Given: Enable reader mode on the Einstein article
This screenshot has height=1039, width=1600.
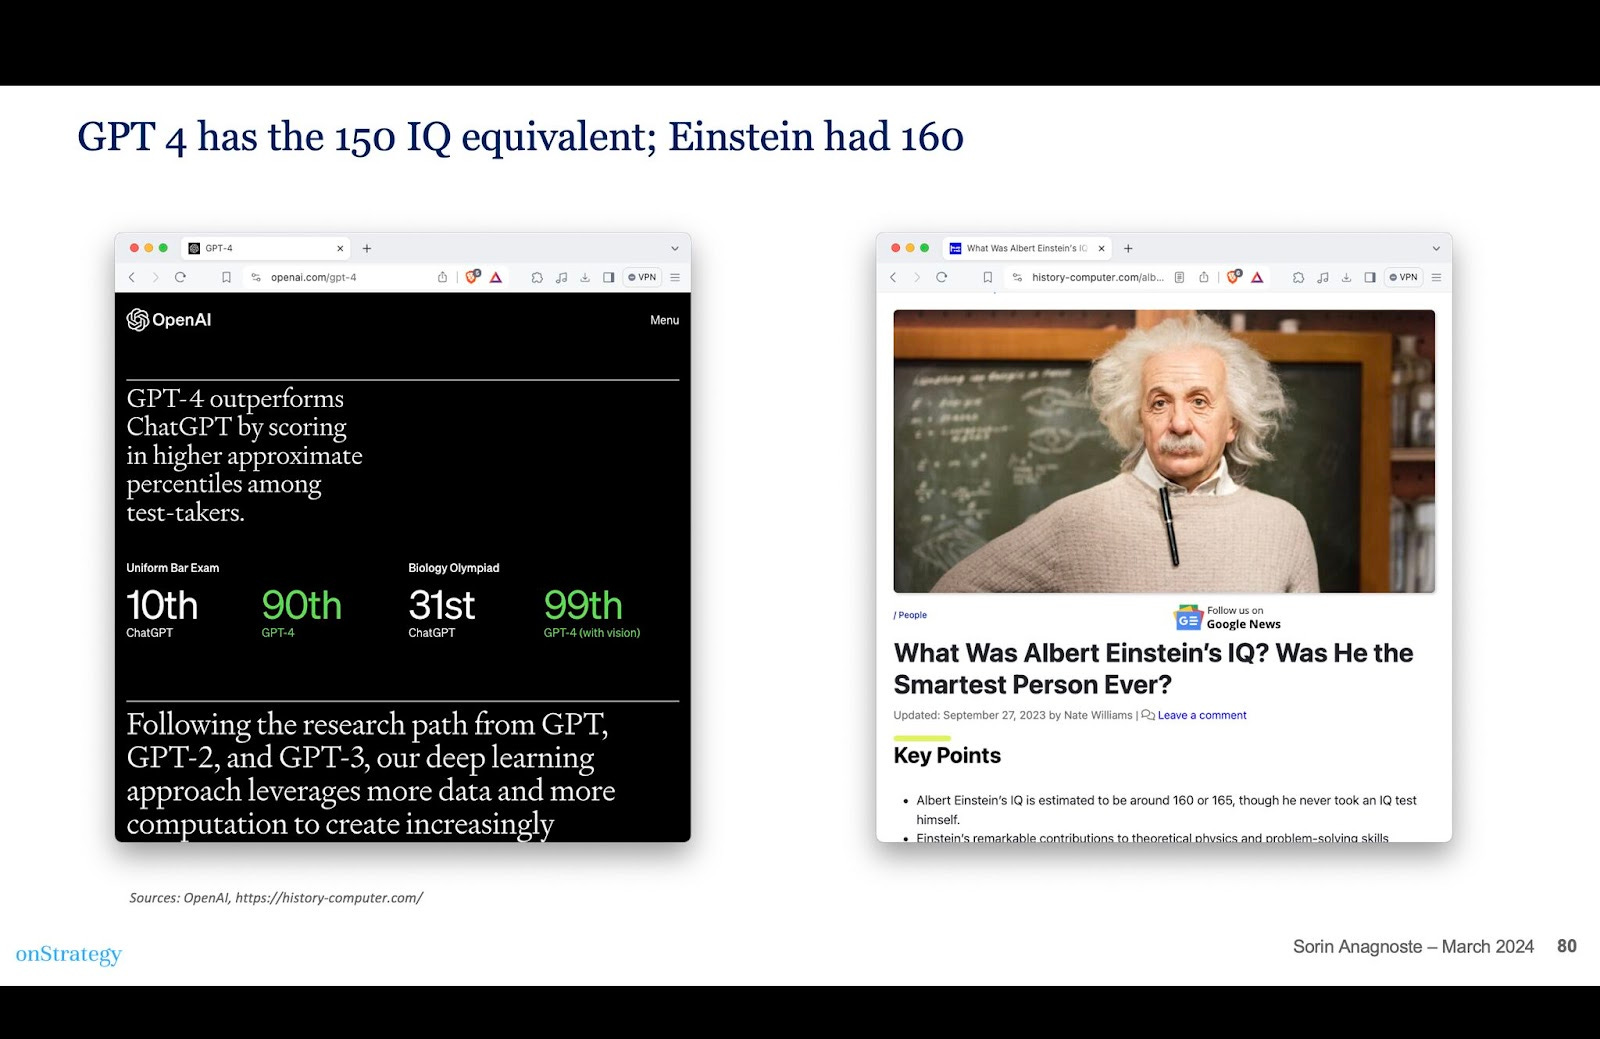Looking at the screenshot, I should click(x=1179, y=278).
